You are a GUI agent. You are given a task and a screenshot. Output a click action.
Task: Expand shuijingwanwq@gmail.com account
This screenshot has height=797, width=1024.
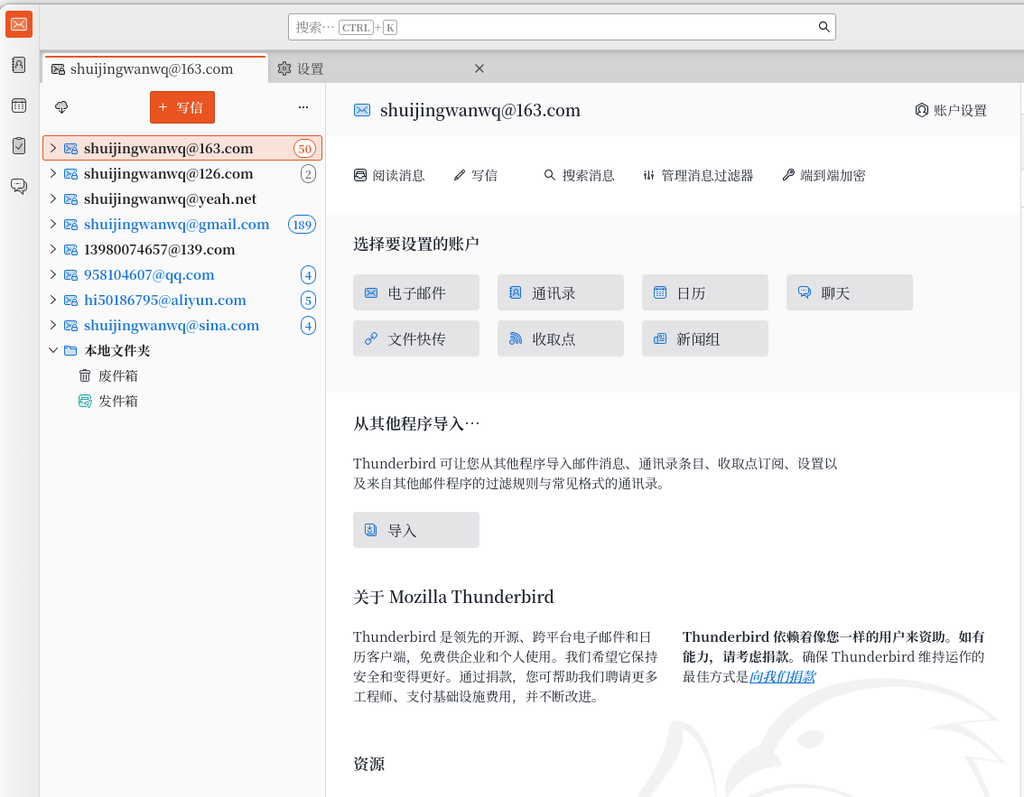(x=53, y=224)
